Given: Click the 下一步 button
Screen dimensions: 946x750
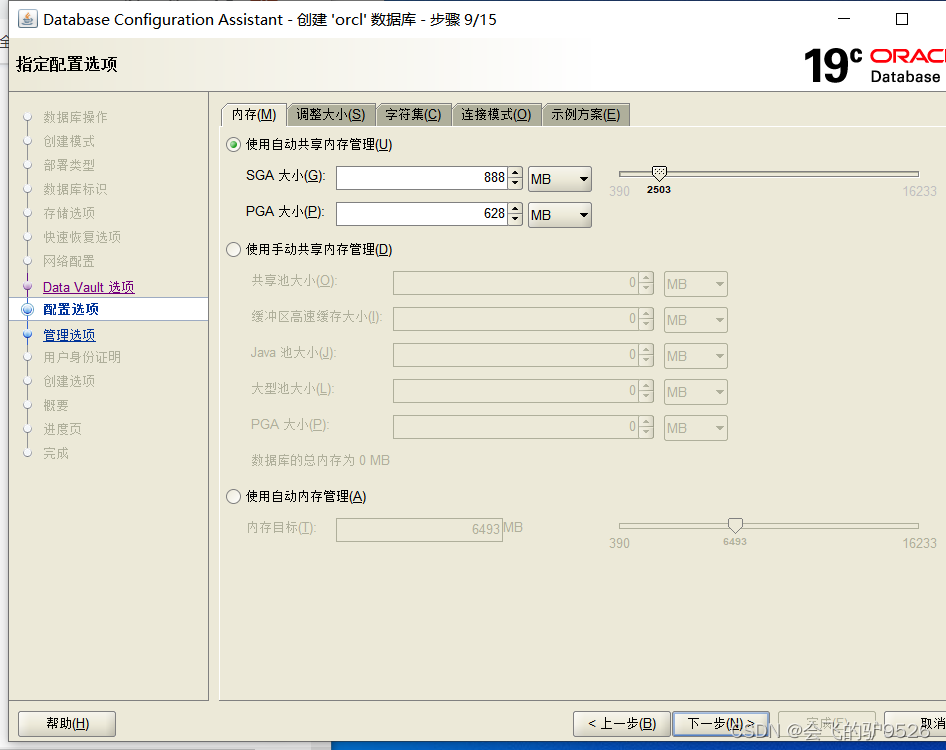Looking at the screenshot, I should pos(721,723).
